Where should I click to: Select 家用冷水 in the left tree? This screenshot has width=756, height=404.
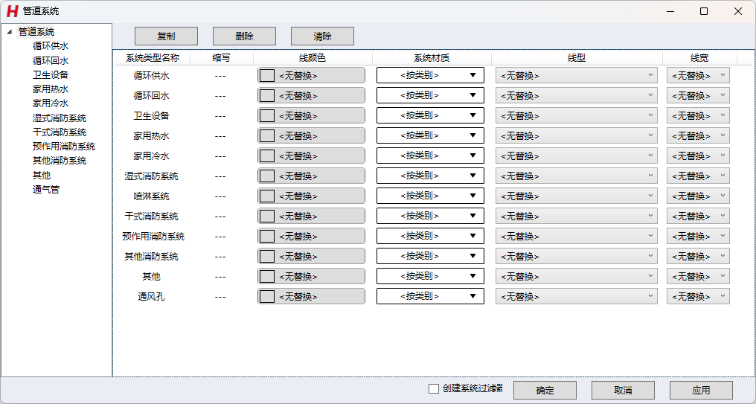[50, 103]
